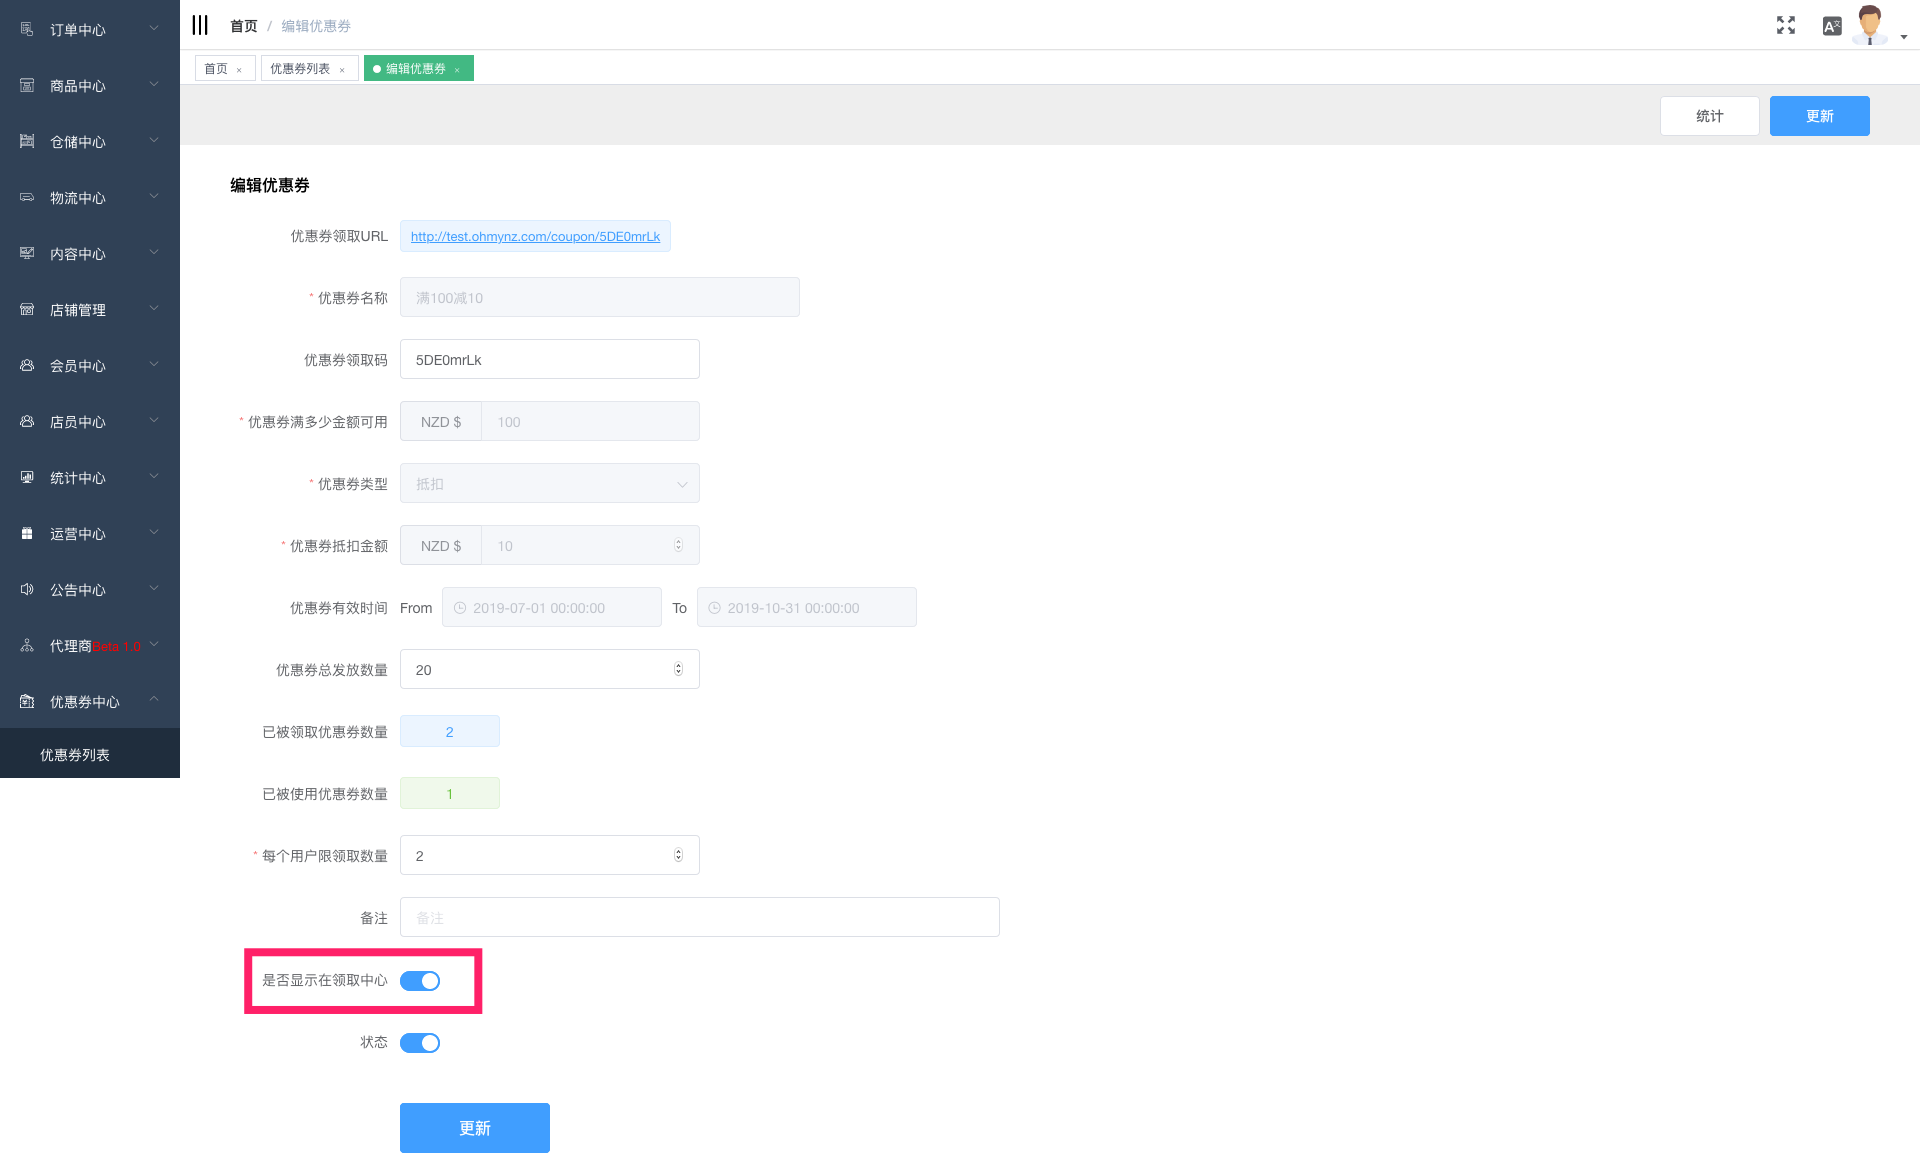Click the hamburger sidebar collapse icon

pyautogui.click(x=200, y=25)
